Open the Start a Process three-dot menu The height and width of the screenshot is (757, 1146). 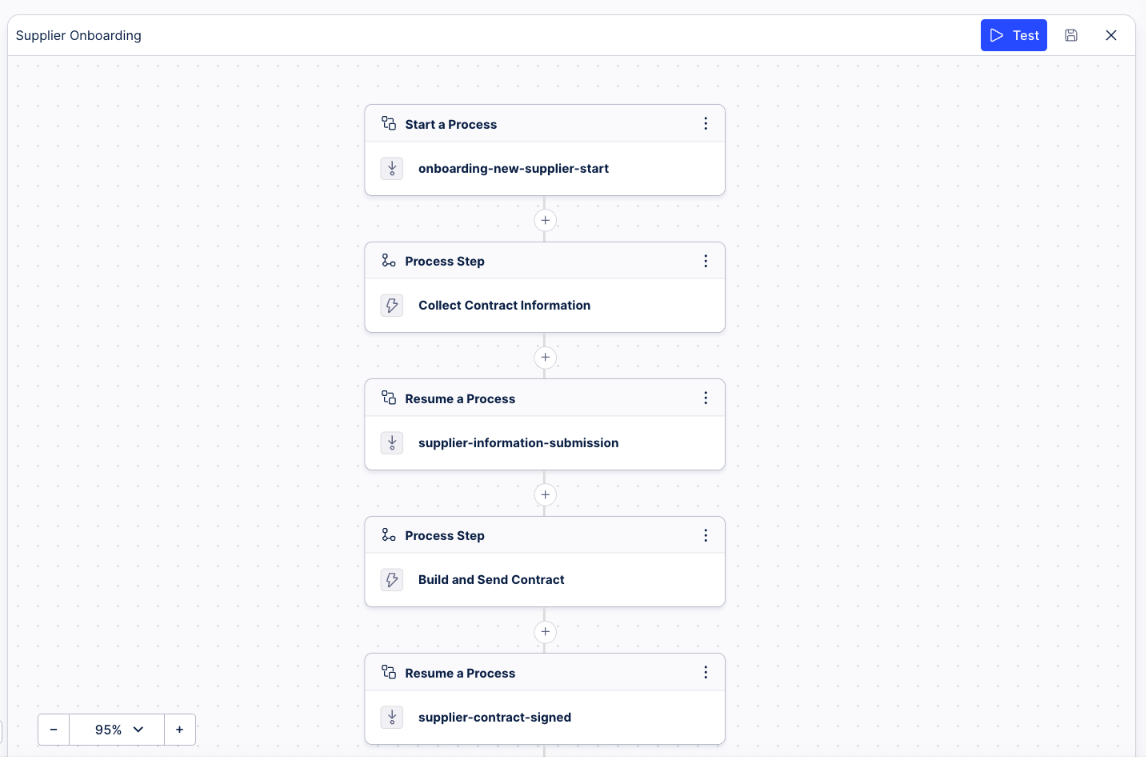pos(705,123)
